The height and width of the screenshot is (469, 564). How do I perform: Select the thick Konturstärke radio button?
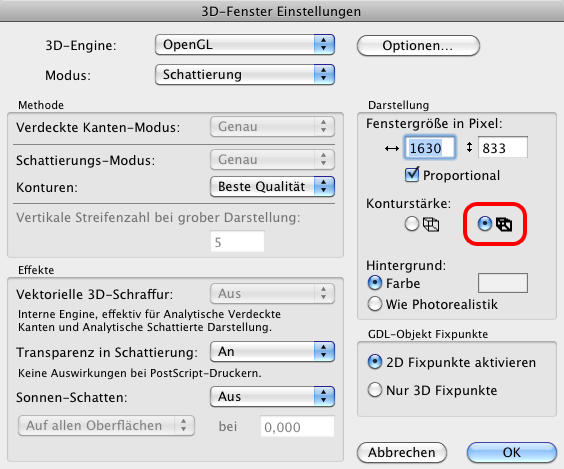click(x=485, y=224)
